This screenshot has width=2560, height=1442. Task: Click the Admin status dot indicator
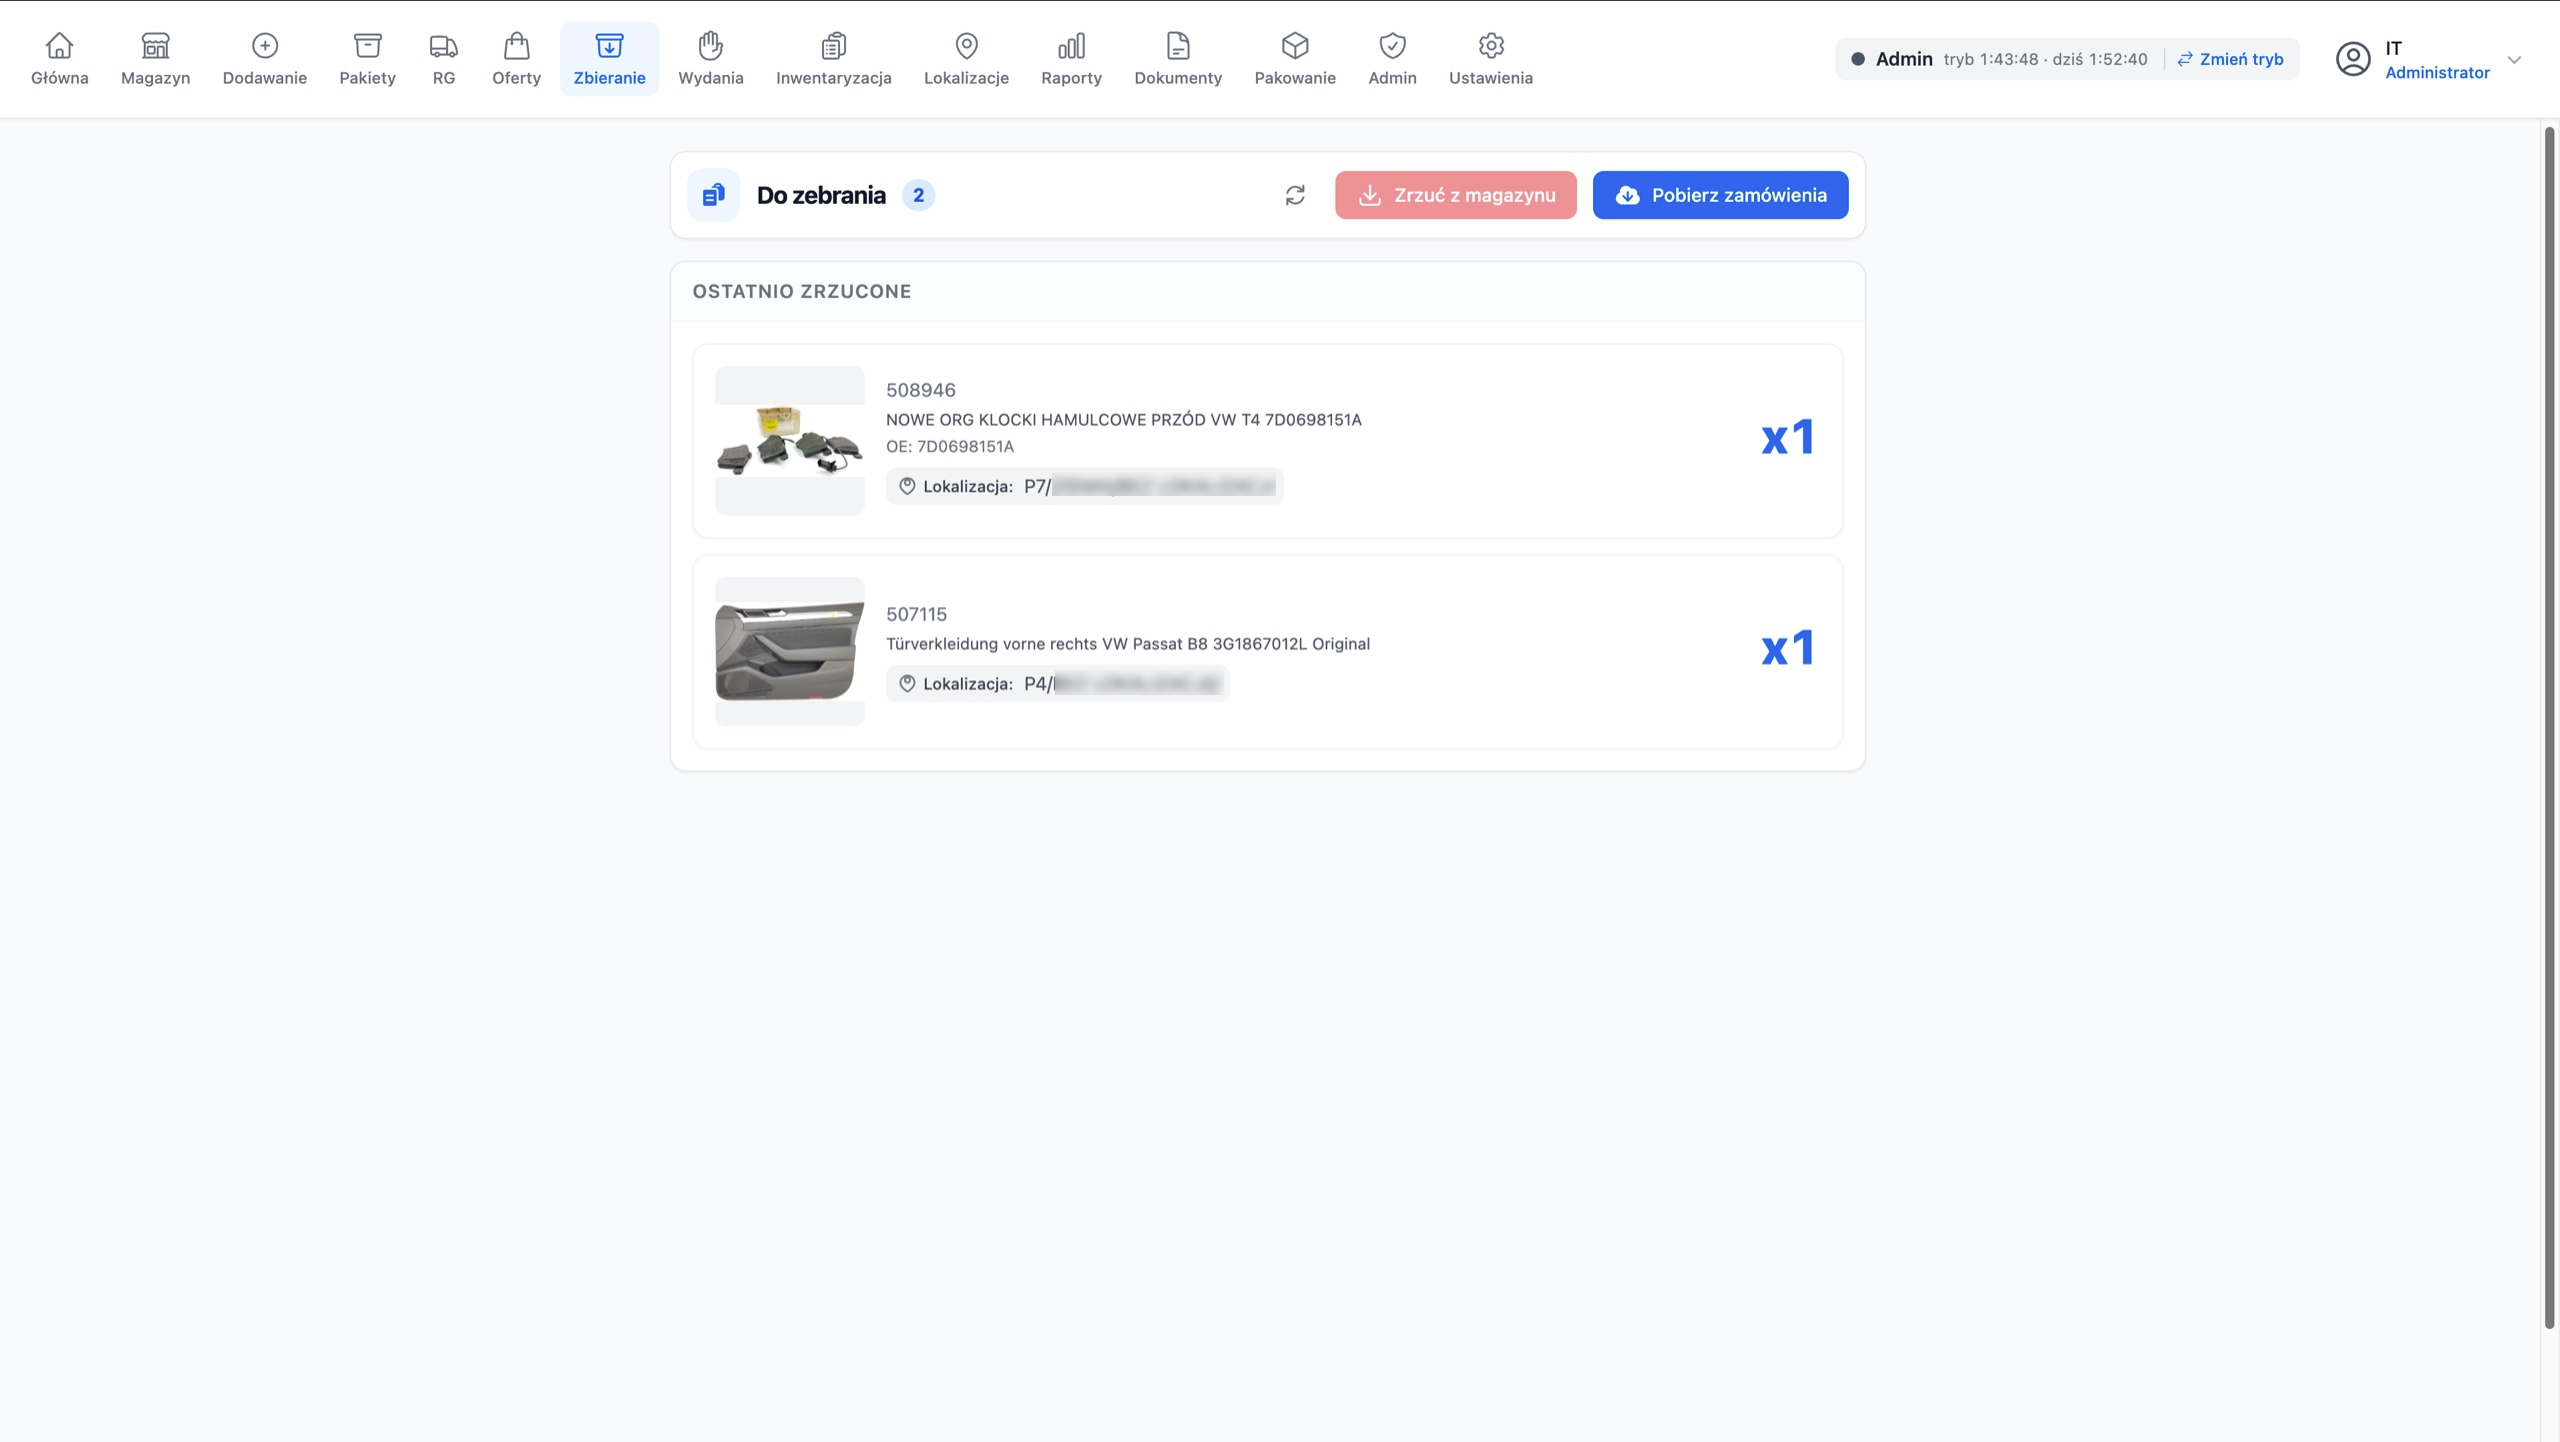[x=1857, y=59]
